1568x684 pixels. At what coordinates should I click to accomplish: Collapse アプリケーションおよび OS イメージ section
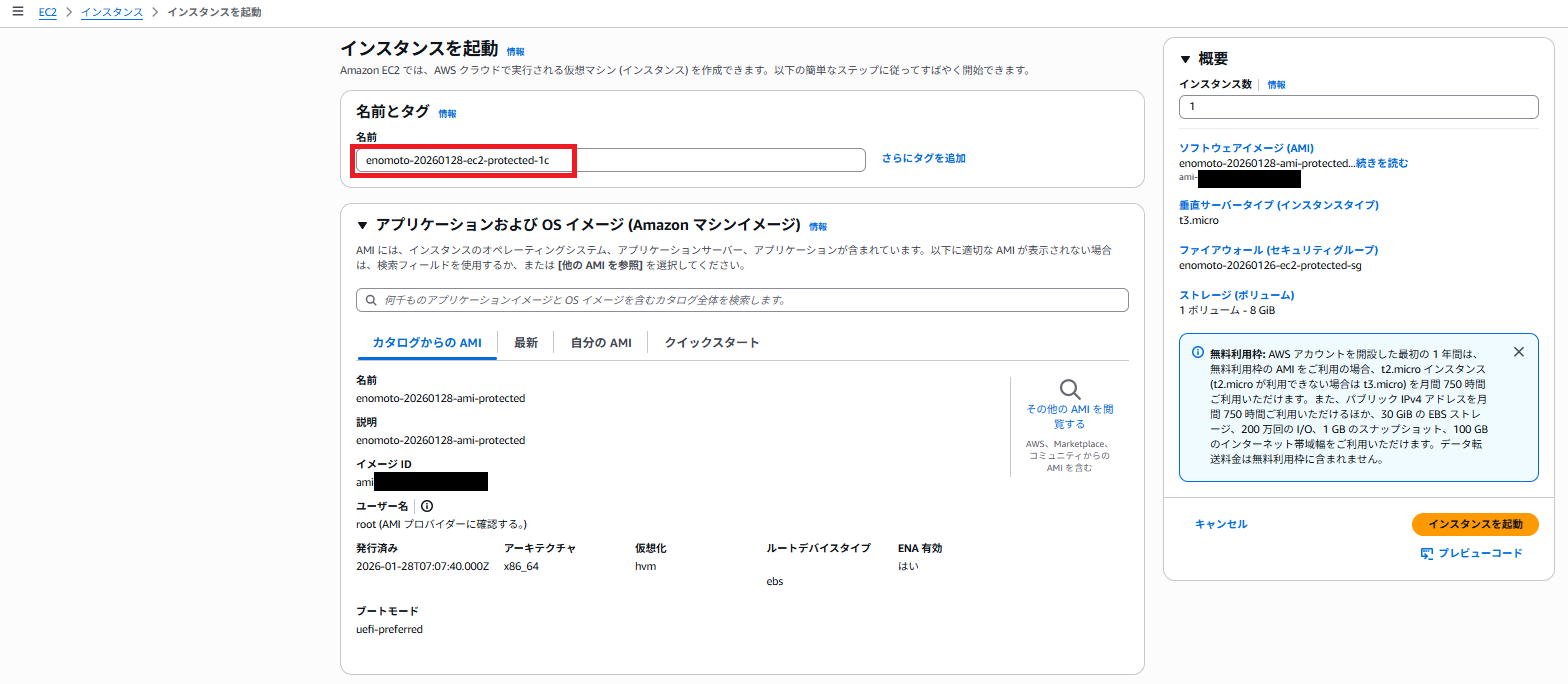tap(362, 225)
